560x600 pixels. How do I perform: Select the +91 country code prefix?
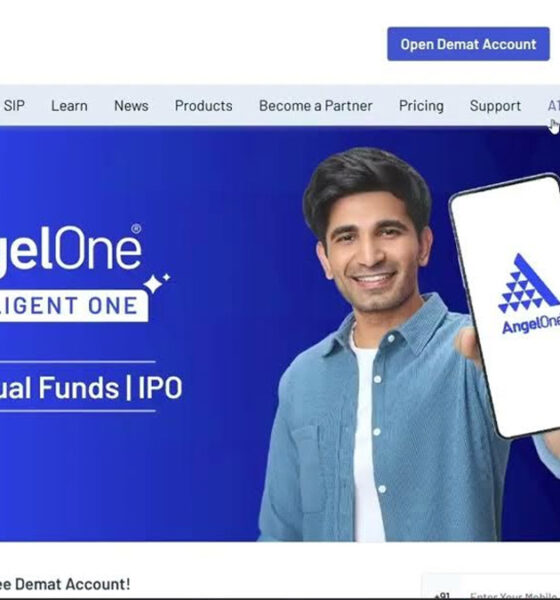(x=442, y=595)
